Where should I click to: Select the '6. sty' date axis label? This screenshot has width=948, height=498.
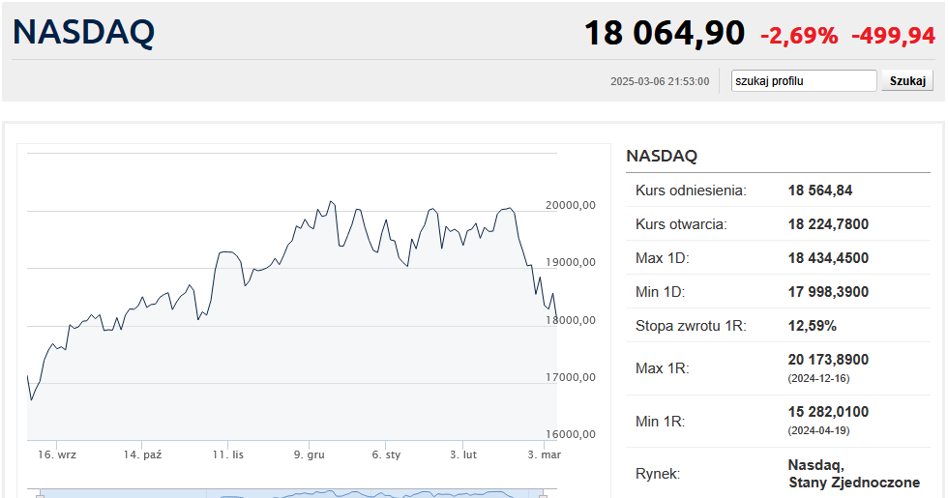pos(386,455)
